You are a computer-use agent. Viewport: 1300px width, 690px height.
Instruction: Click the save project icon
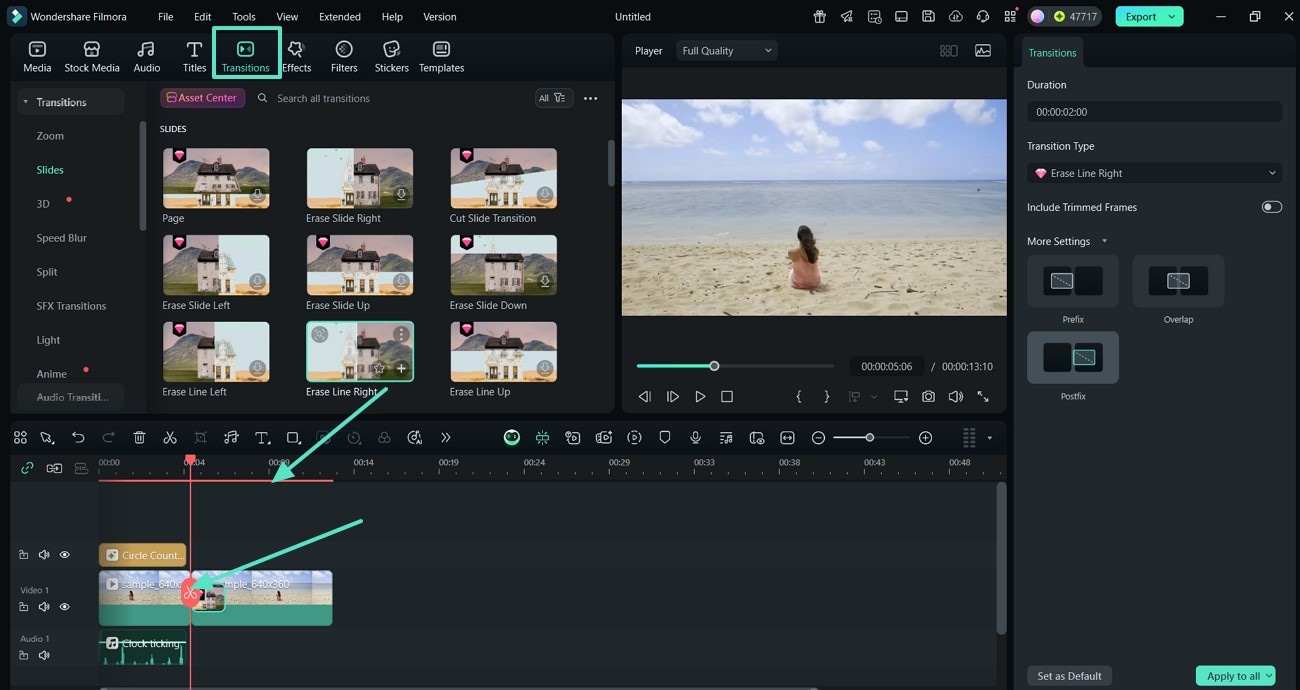tap(928, 17)
